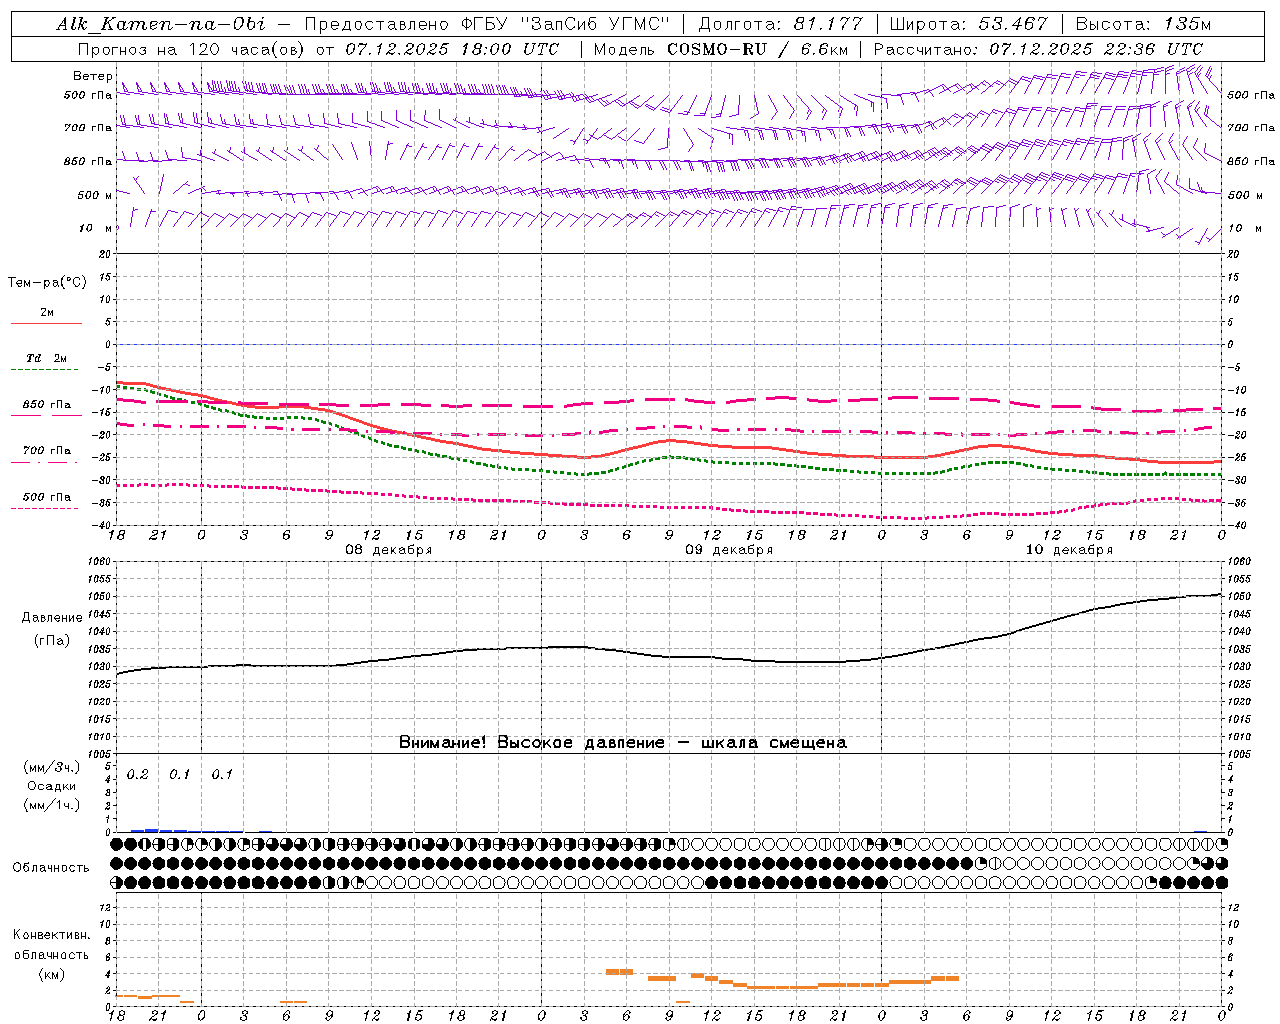Click the Тем-ра(°C) axis label
Image resolution: width=1280 pixels, height=1024 pixels.
click(x=47, y=283)
